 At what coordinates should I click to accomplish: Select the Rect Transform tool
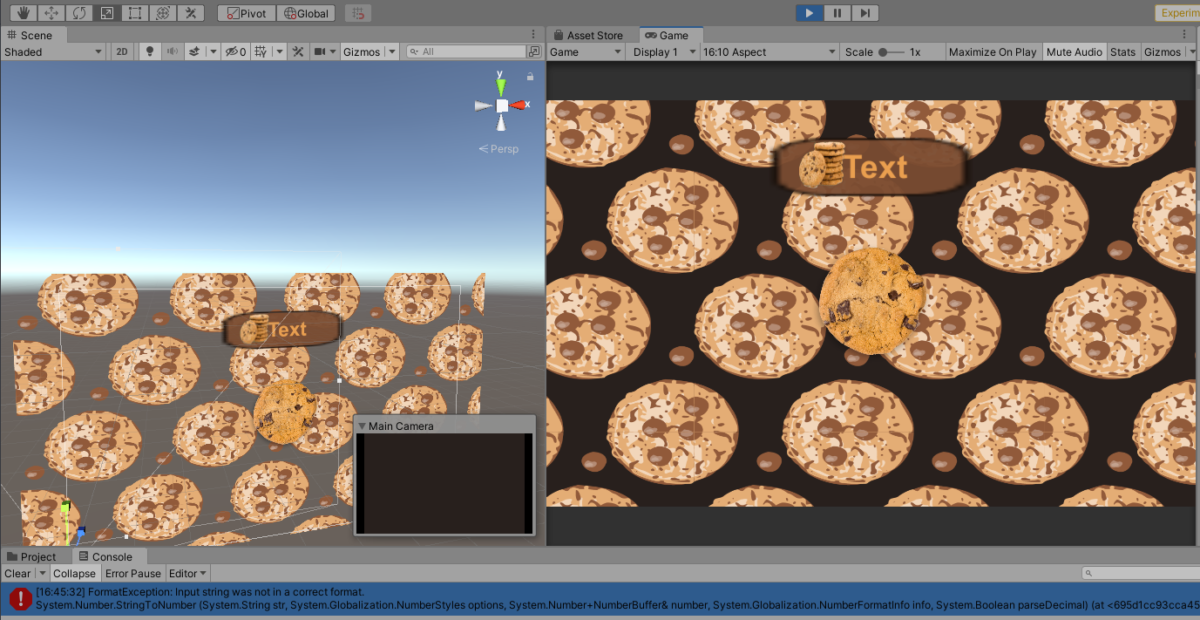(x=134, y=12)
